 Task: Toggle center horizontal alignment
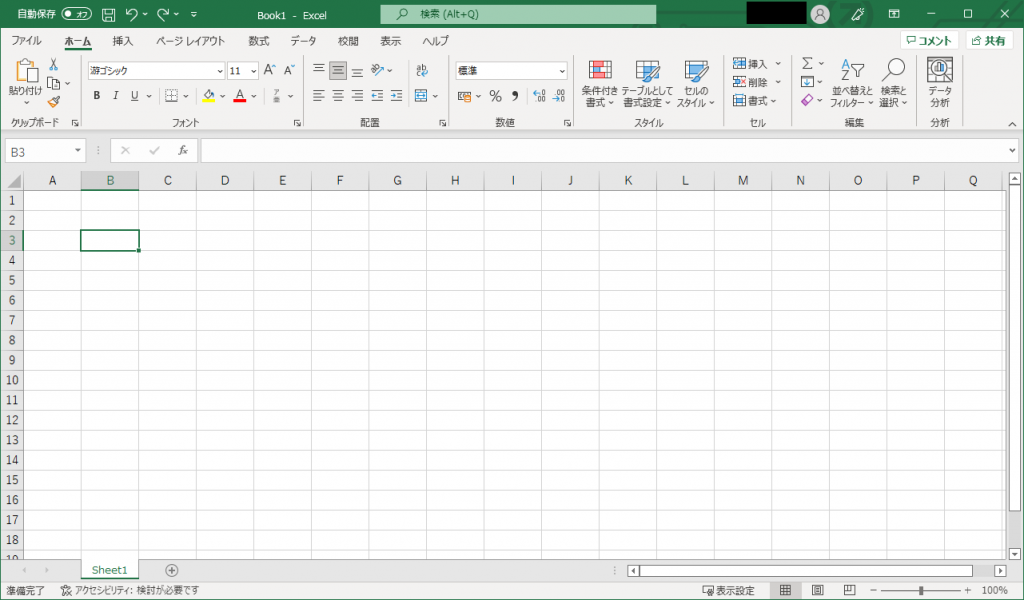338,96
